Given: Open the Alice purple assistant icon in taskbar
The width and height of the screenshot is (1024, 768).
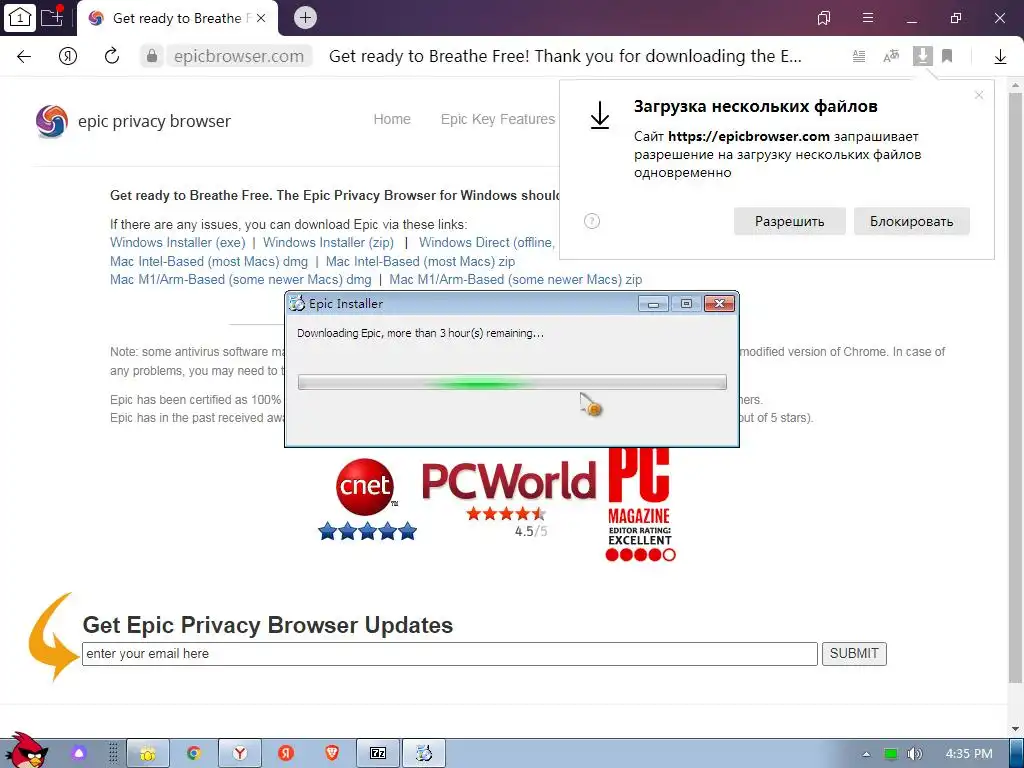Looking at the screenshot, I should [x=79, y=754].
